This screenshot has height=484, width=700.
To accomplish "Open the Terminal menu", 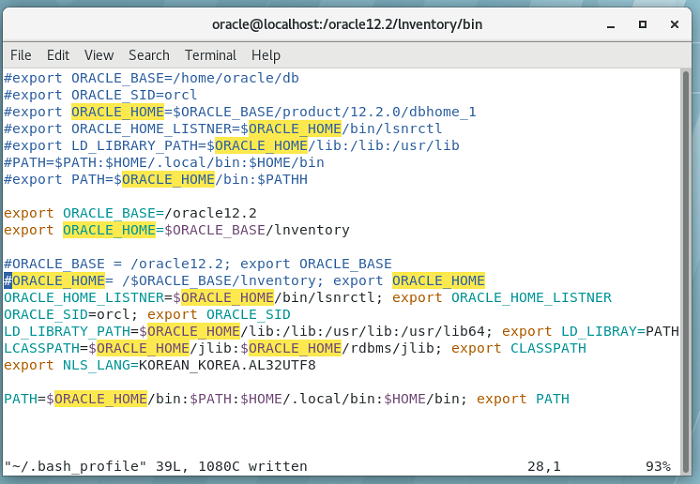I will (x=210, y=55).
